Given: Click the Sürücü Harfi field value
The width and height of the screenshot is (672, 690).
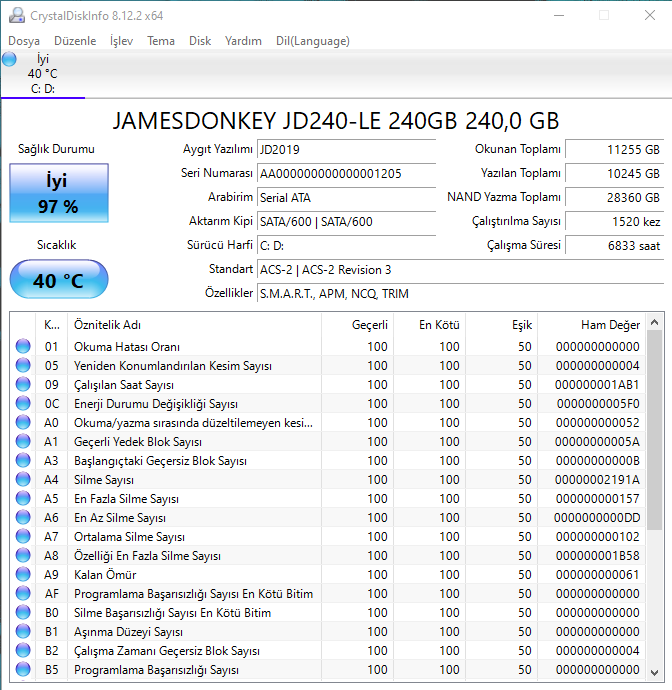Looking at the screenshot, I should 346,246.
